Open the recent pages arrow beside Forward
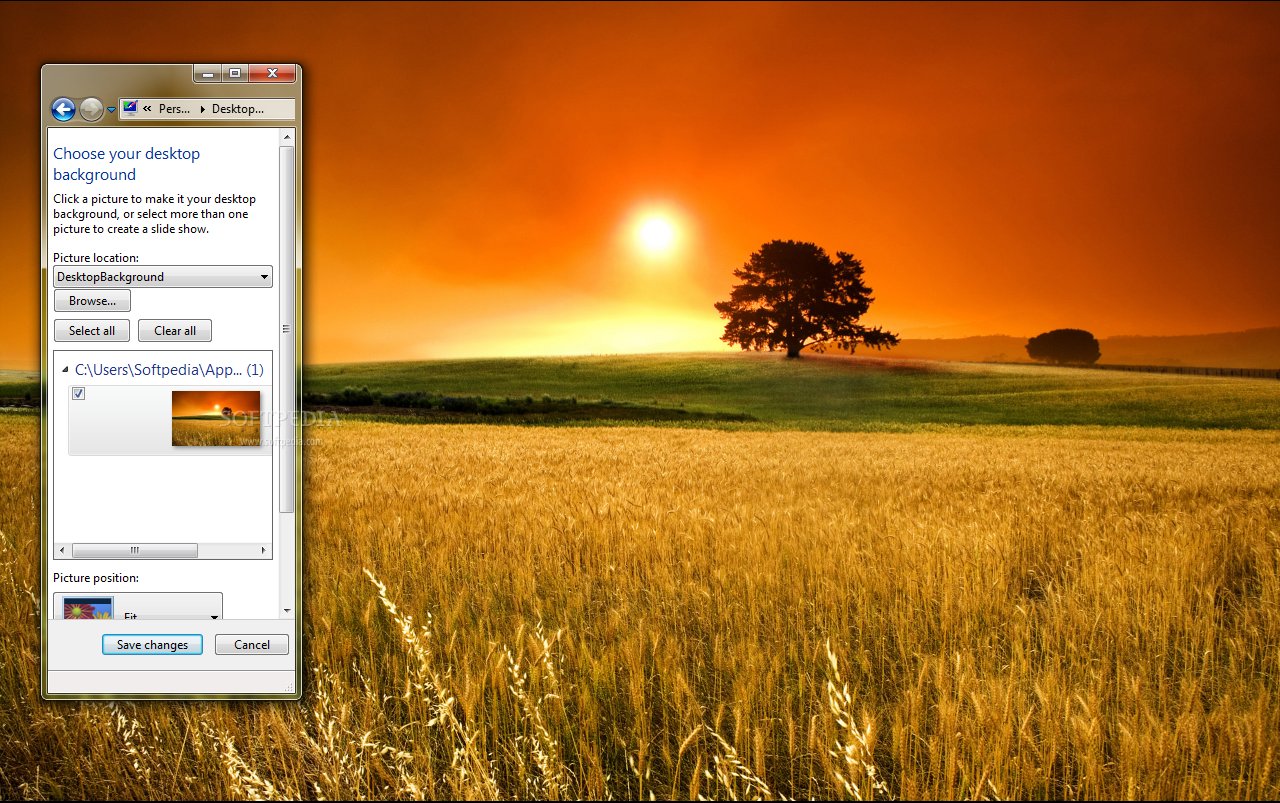The image size is (1280, 803). pos(111,110)
